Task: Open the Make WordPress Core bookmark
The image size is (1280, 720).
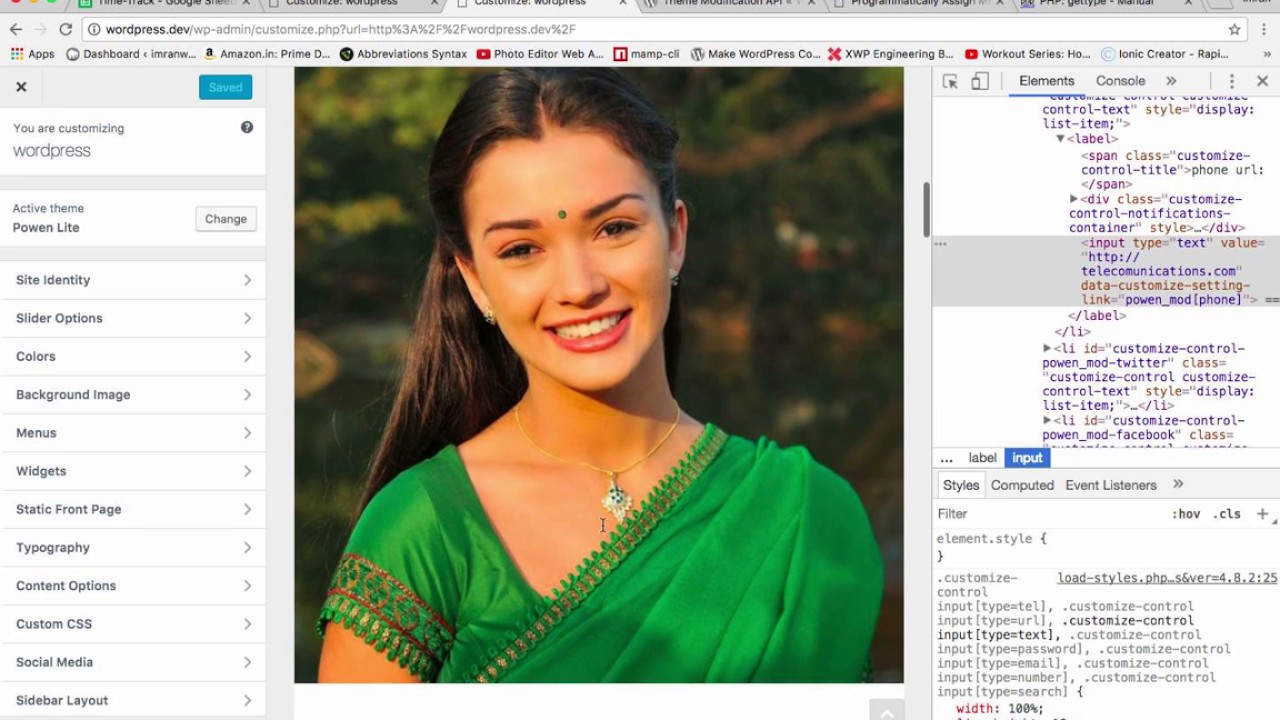Action: pyautogui.click(x=755, y=54)
